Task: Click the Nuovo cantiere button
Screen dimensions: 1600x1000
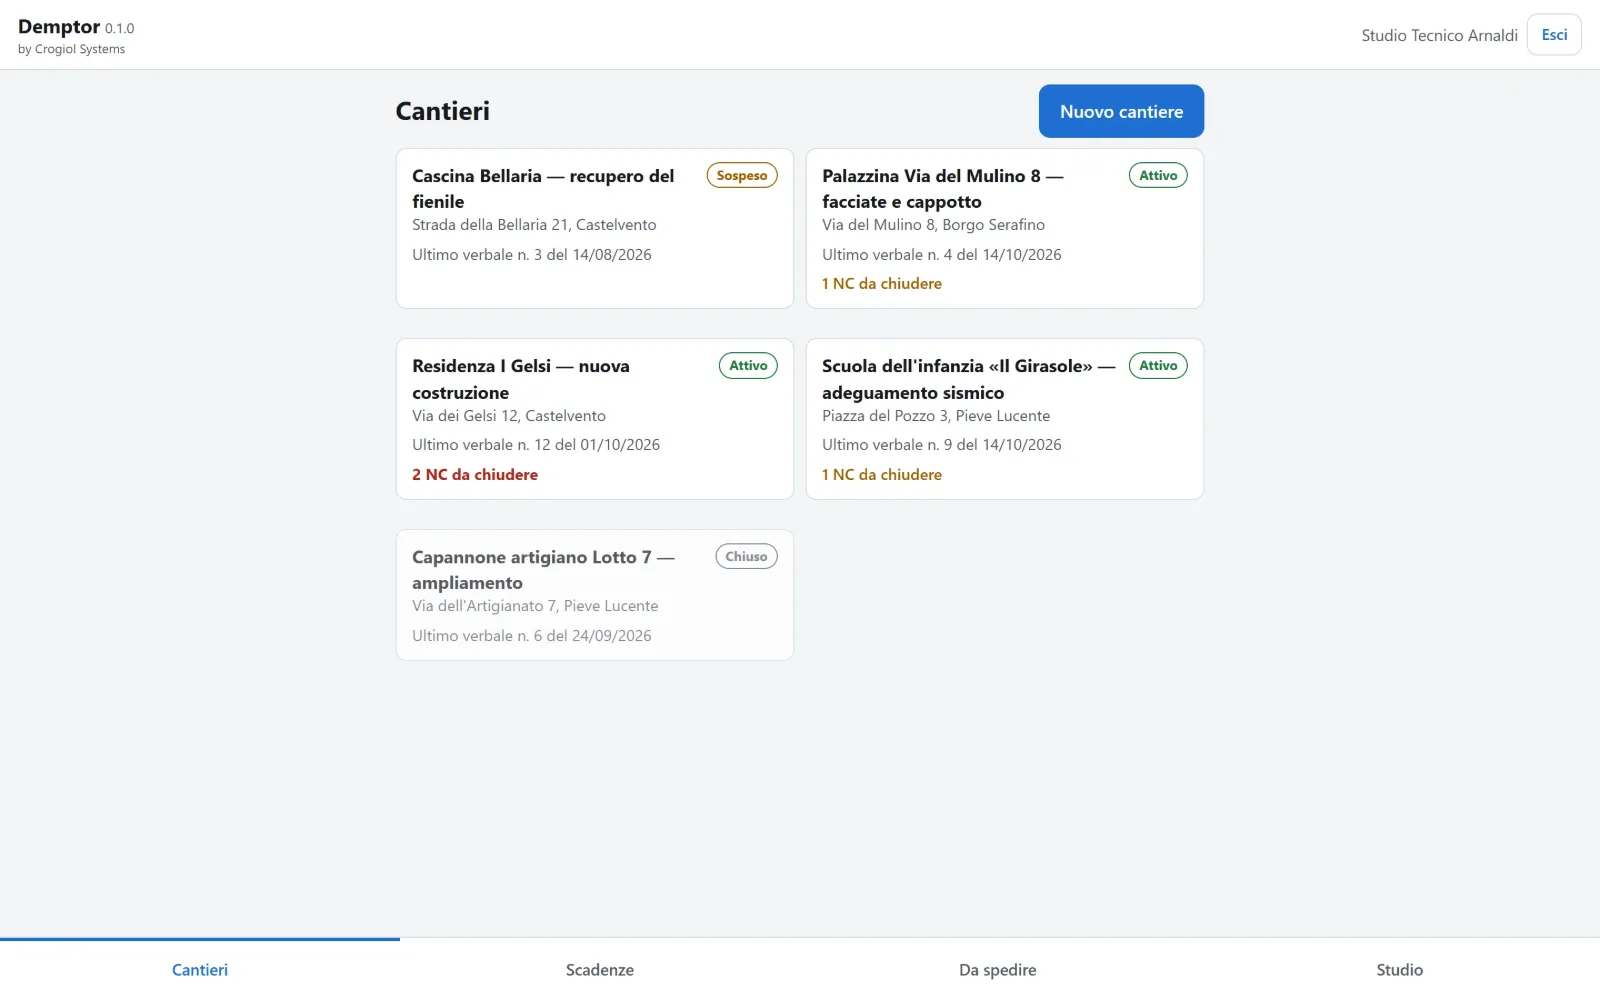Action: (x=1121, y=111)
